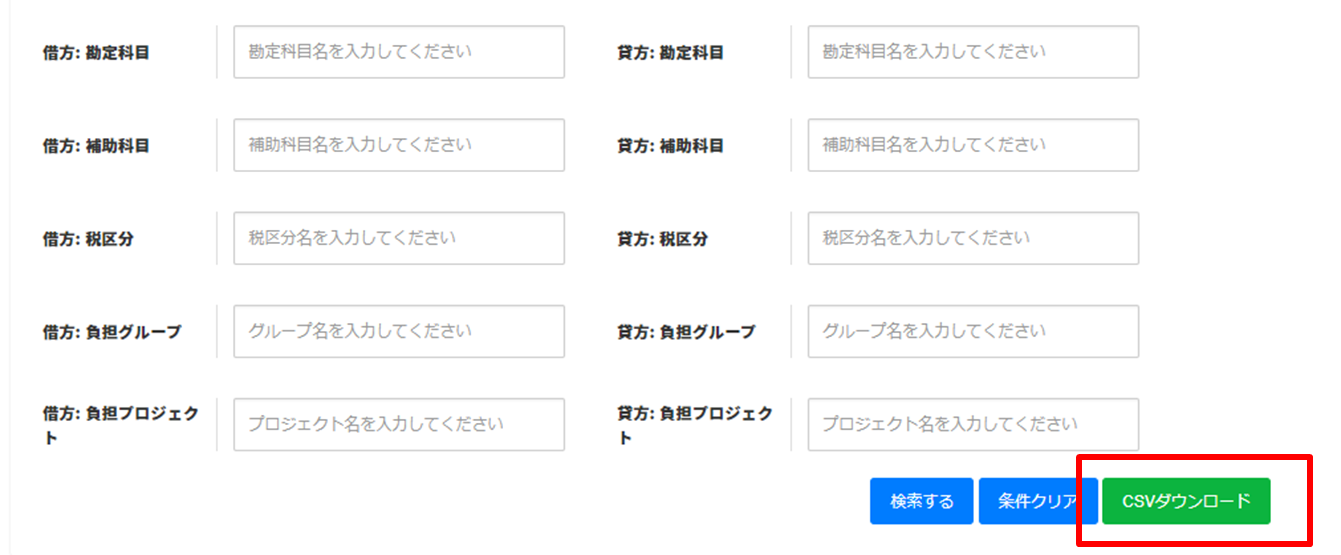The image size is (1341, 555).
Task: Select the 借方 税区分 input field
Action: 398,238
